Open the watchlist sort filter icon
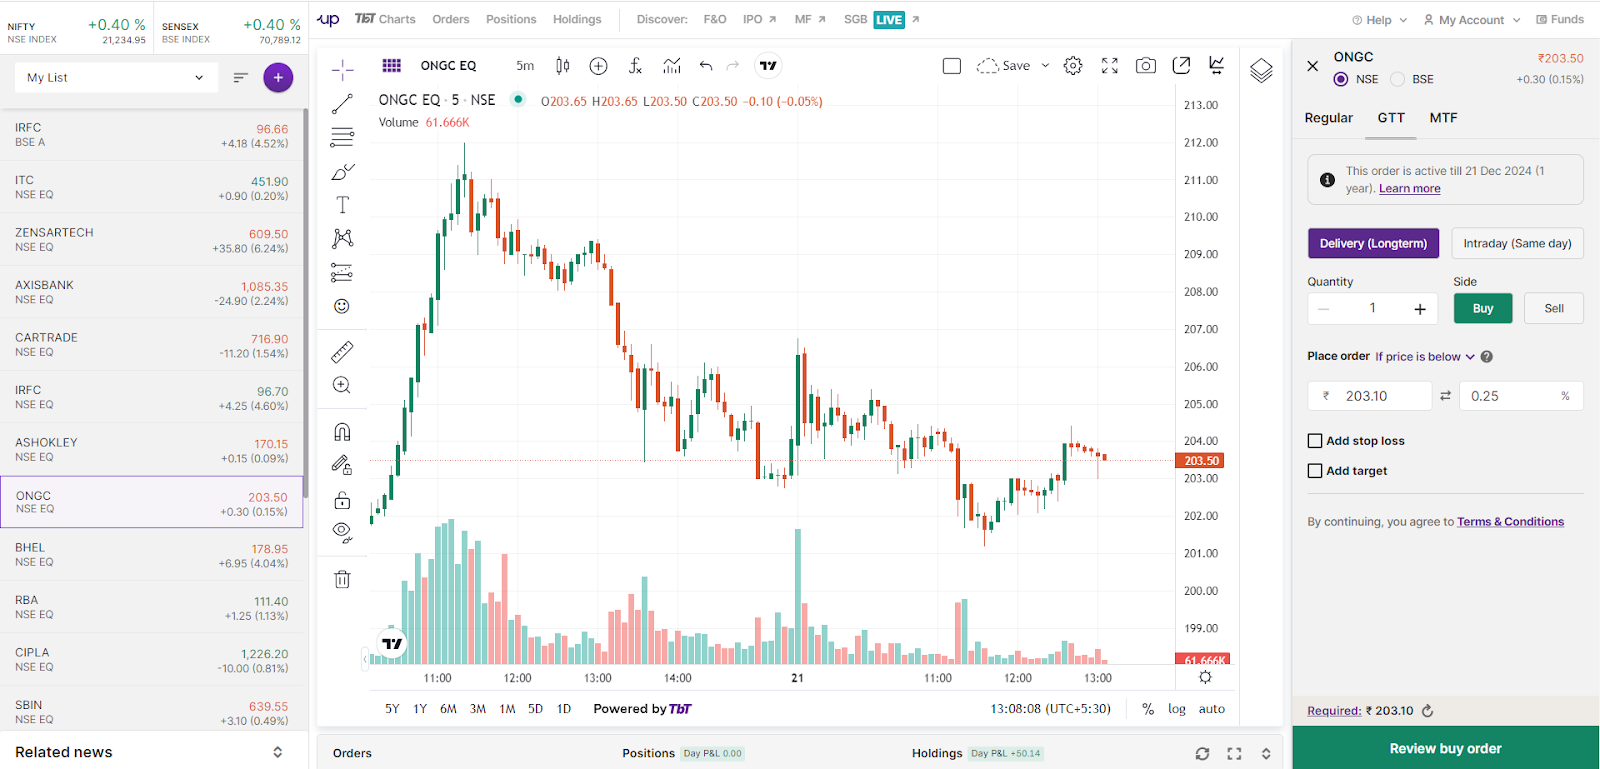 (x=240, y=77)
